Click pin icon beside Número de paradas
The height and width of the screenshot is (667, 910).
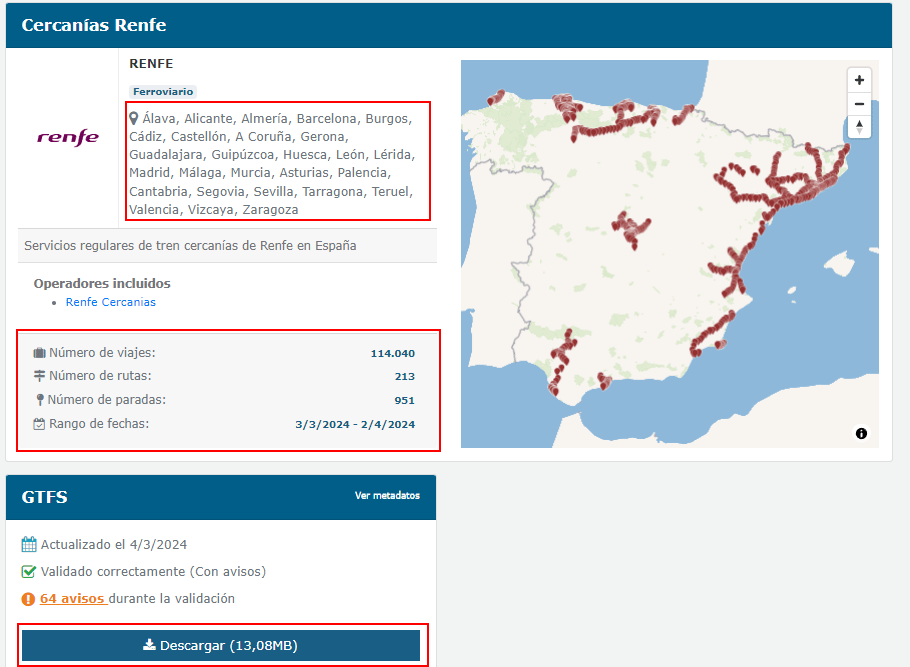point(39,400)
